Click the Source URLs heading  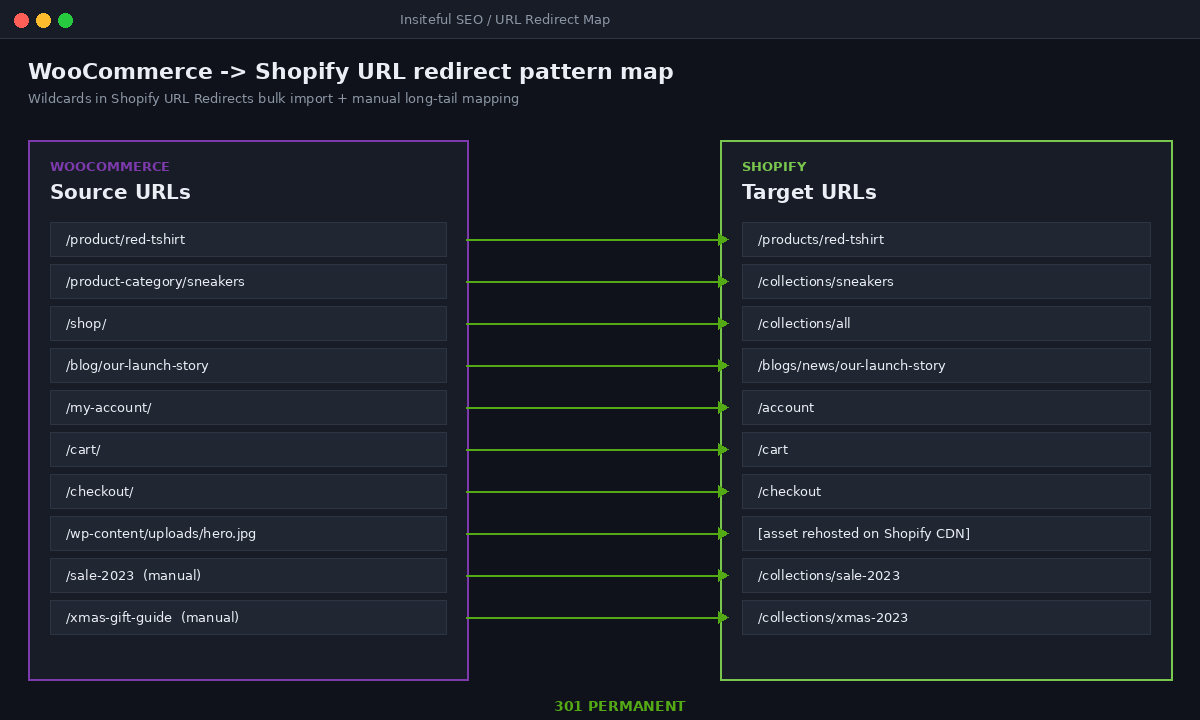pyautogui.click(x=120, y=193)
